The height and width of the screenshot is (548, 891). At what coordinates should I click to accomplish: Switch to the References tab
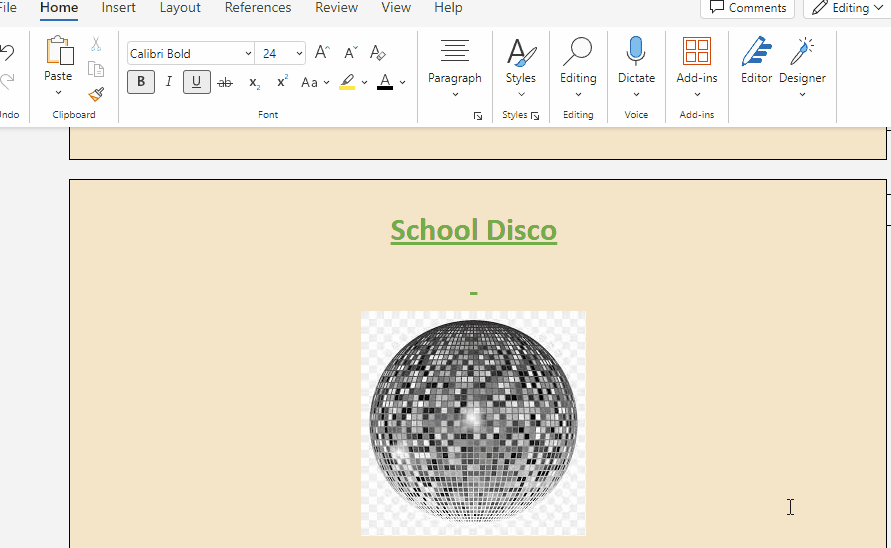pos(257,8)
